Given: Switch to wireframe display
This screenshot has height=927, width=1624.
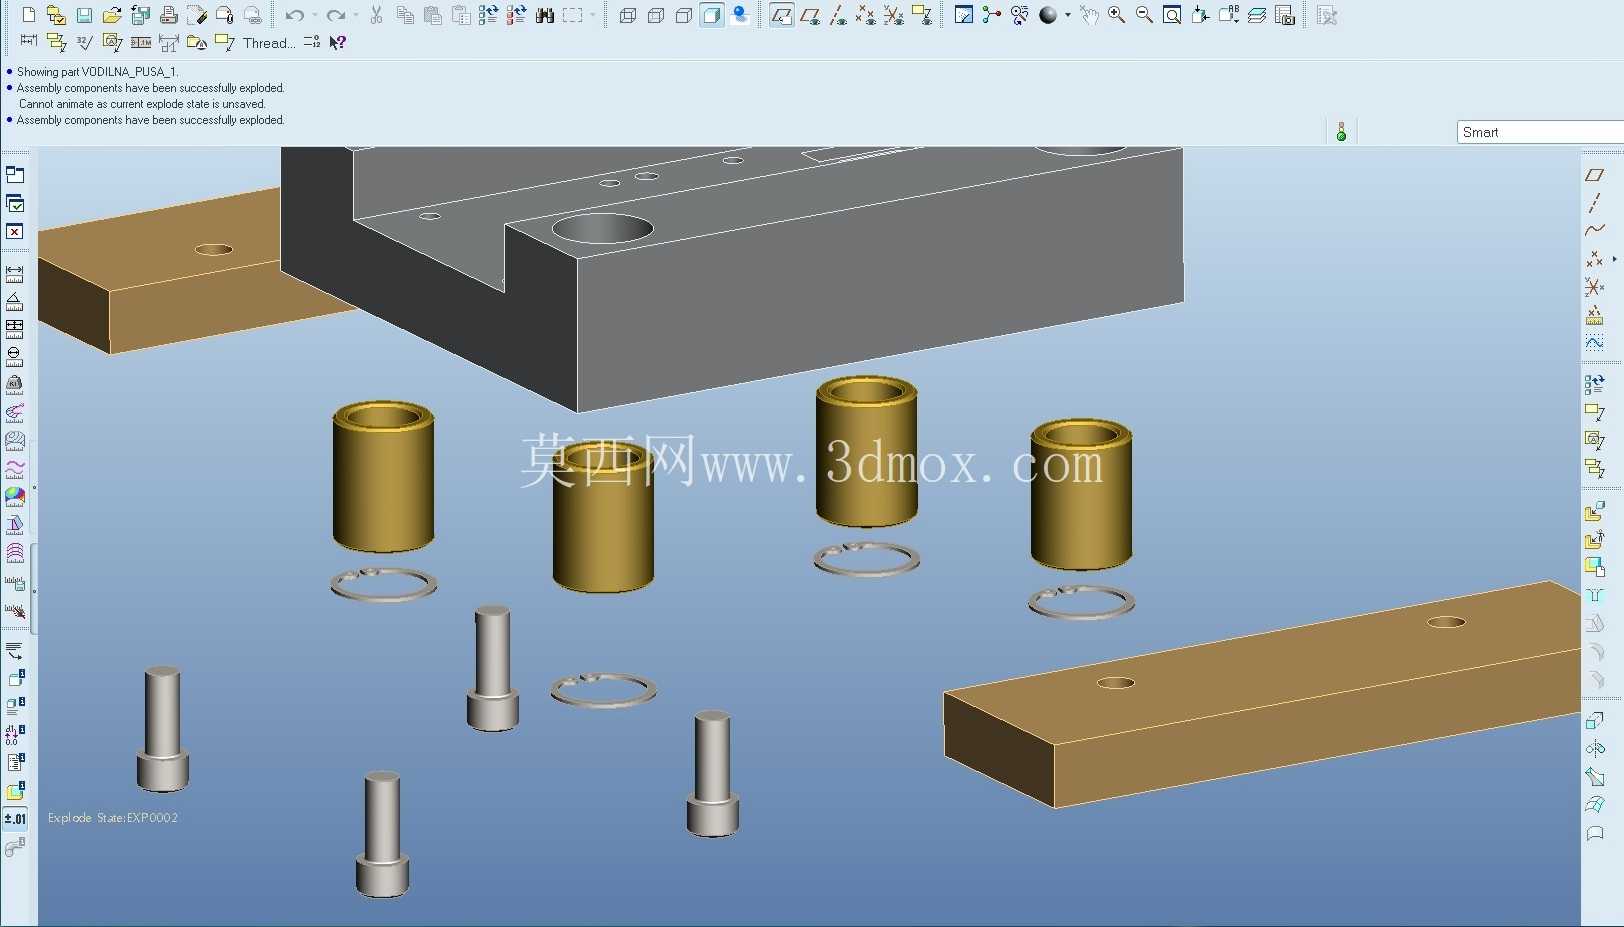Looking at the screenshot, I should click(628, 15).
